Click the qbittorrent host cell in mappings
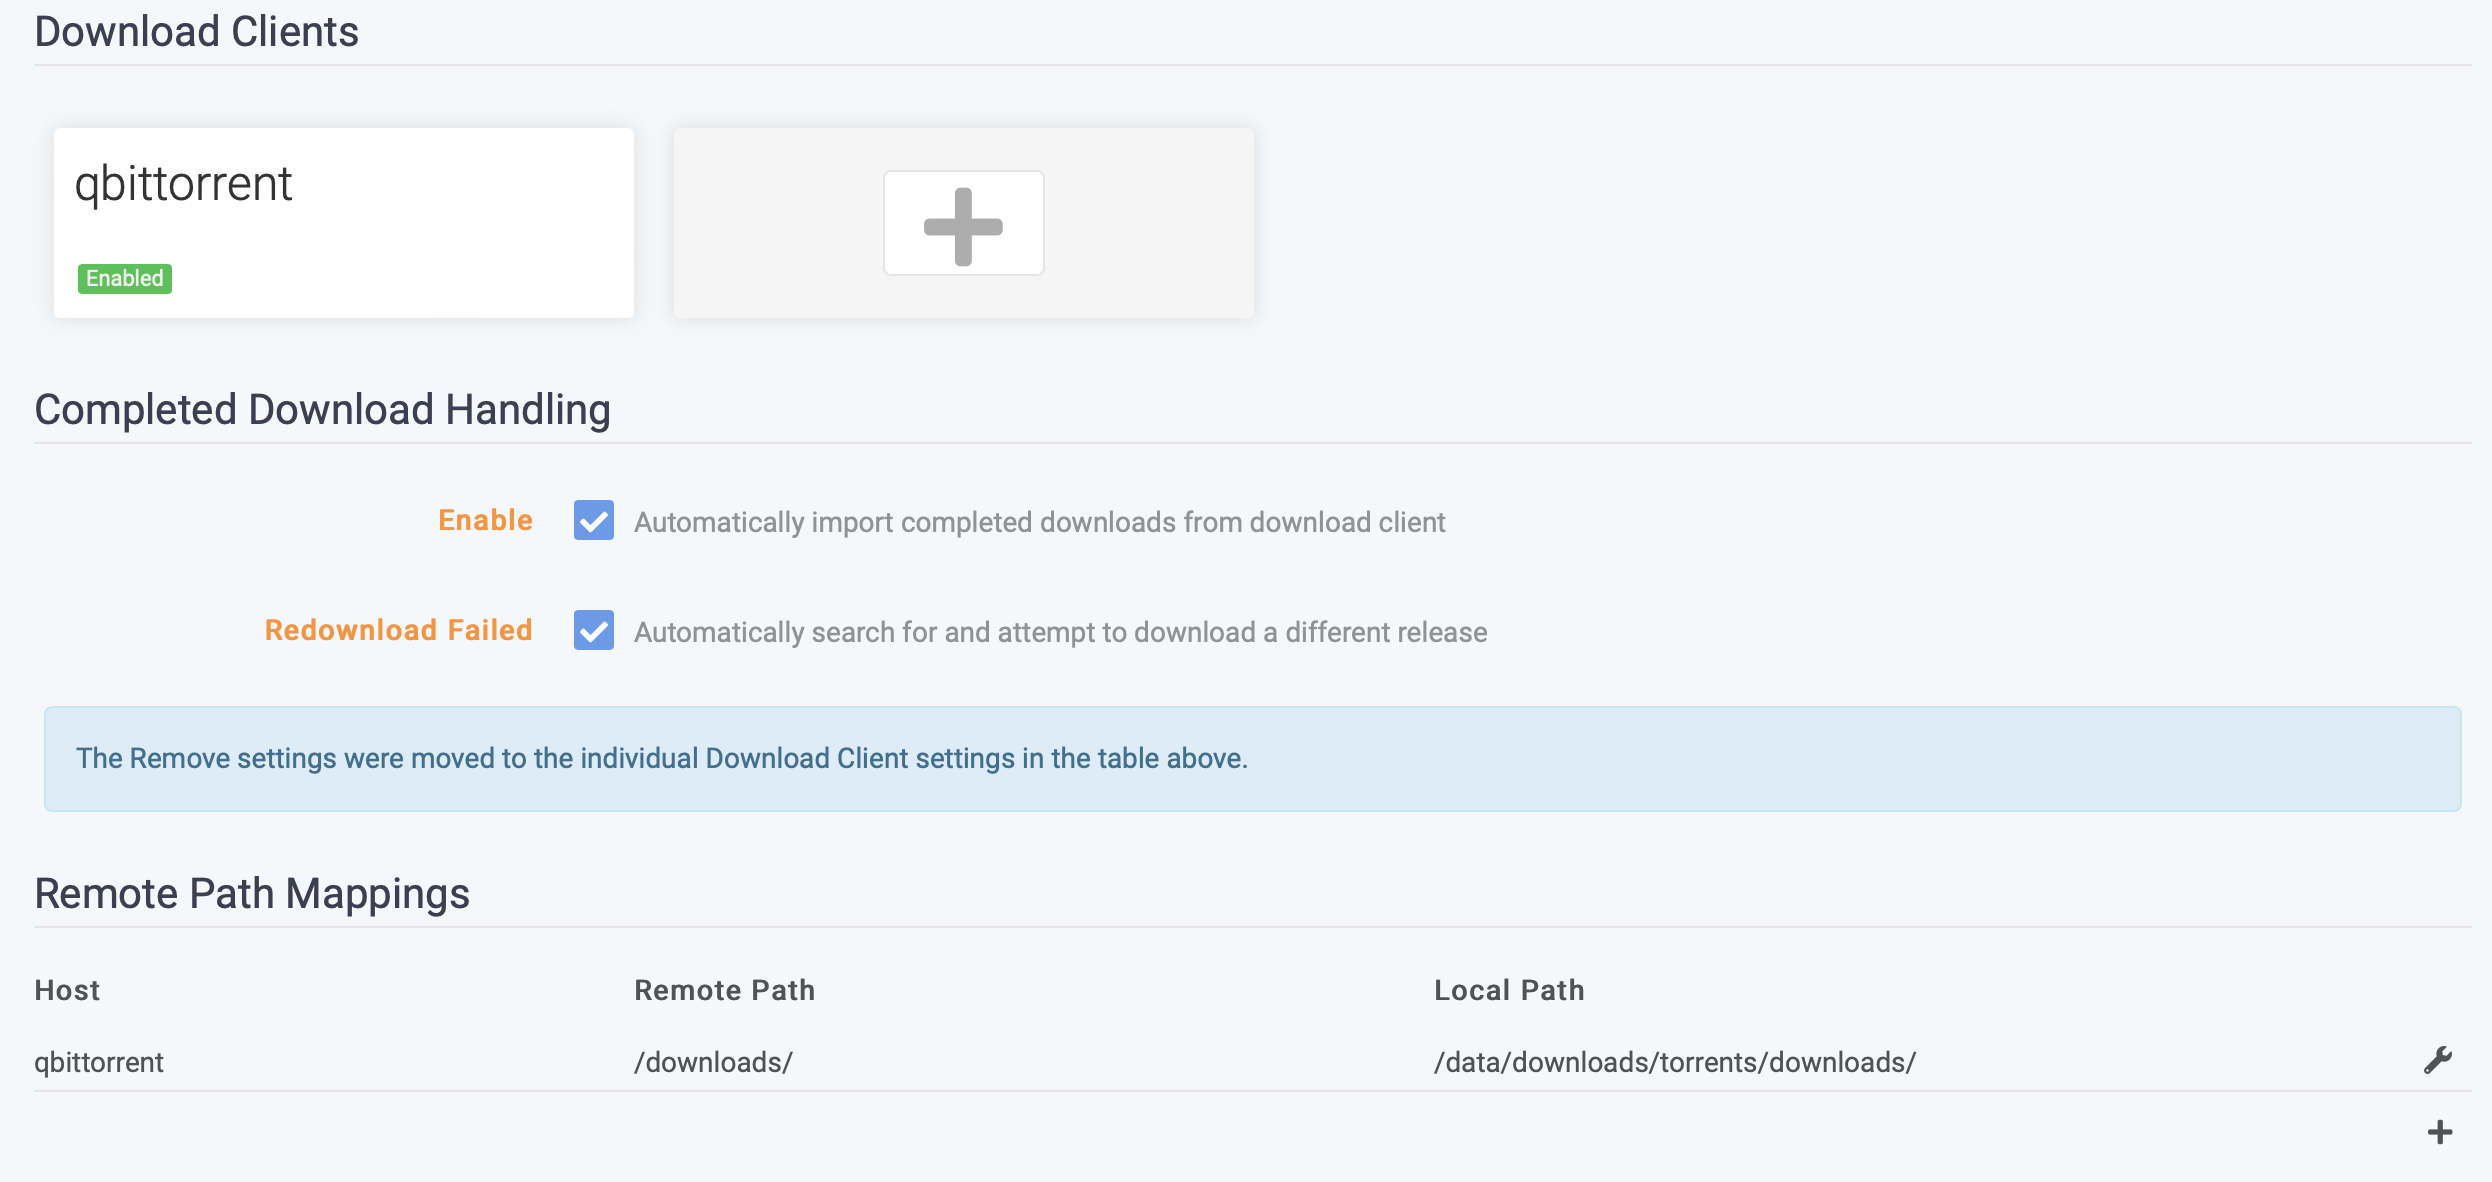 tap(99, 1062)
